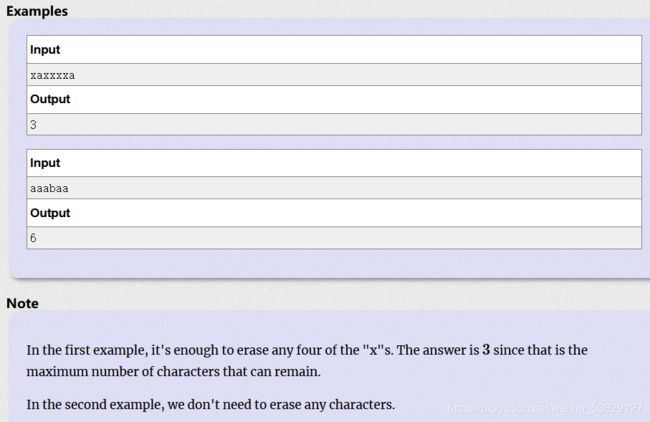Click the first Output header

(x=50, y=99)
